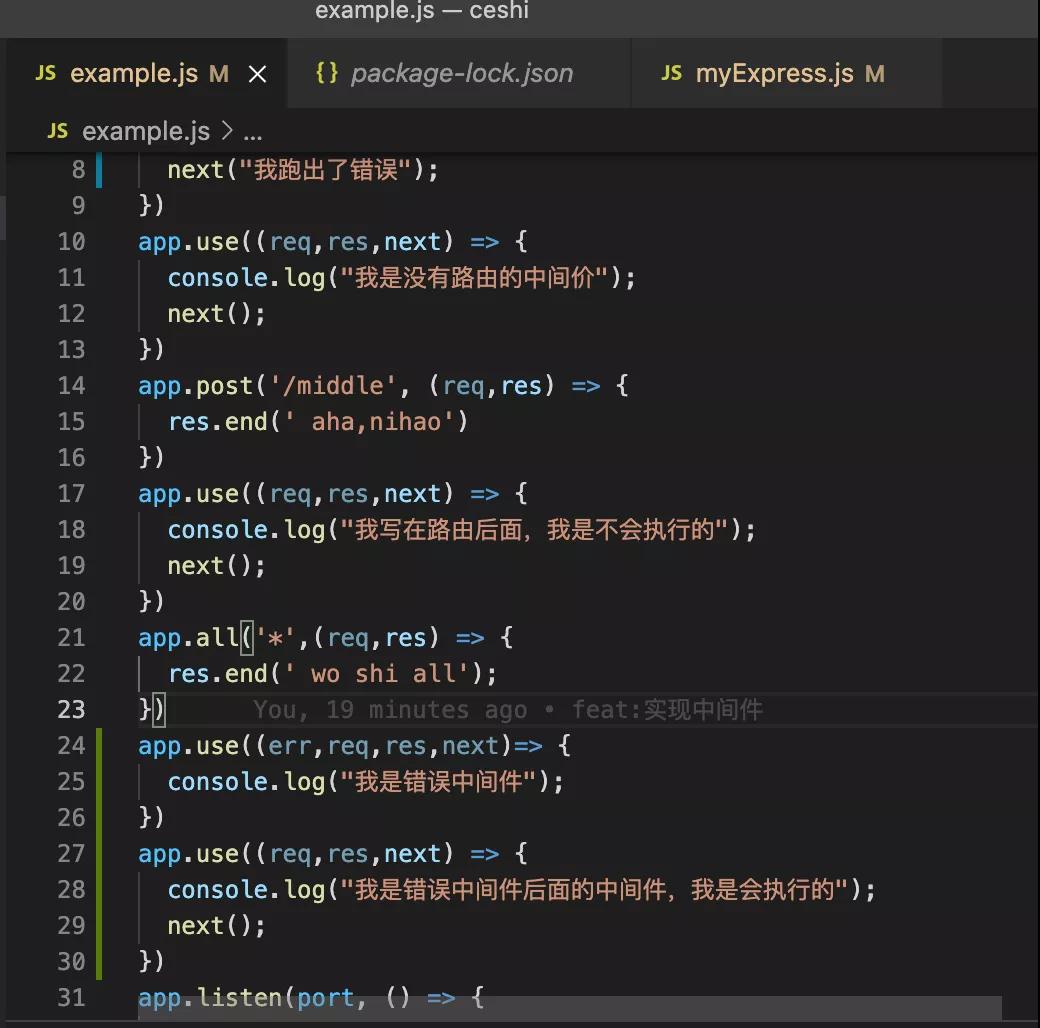Click next(); on line 29
Image resolution: width=1040 pixels, height=1028 pixels.
[x=216, y=926]
